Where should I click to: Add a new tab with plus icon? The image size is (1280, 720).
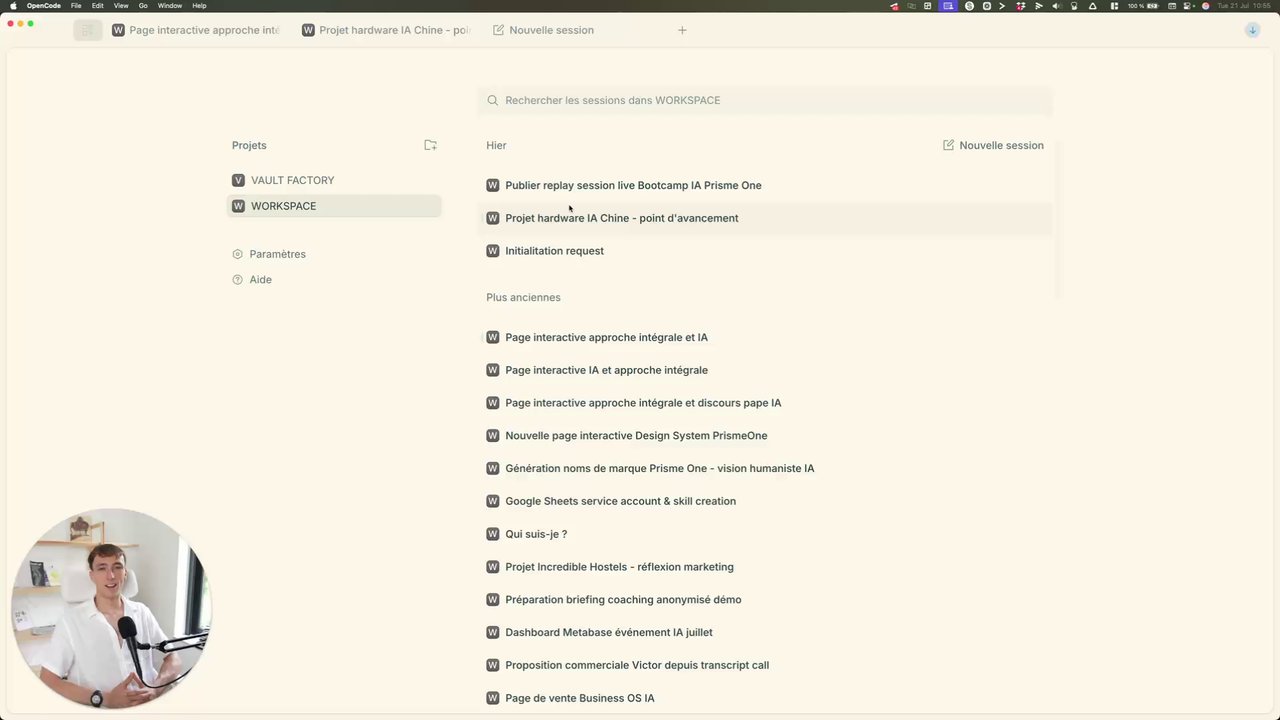pyautogui.click(x=682, y=30)
